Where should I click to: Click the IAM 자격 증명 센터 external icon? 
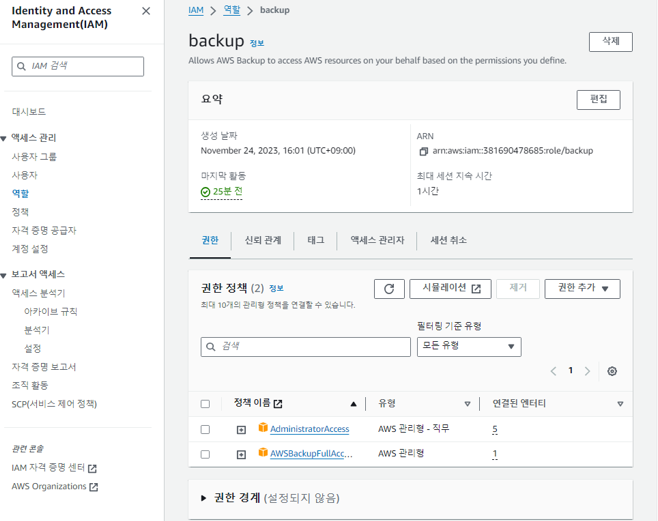tap(92, 468)
